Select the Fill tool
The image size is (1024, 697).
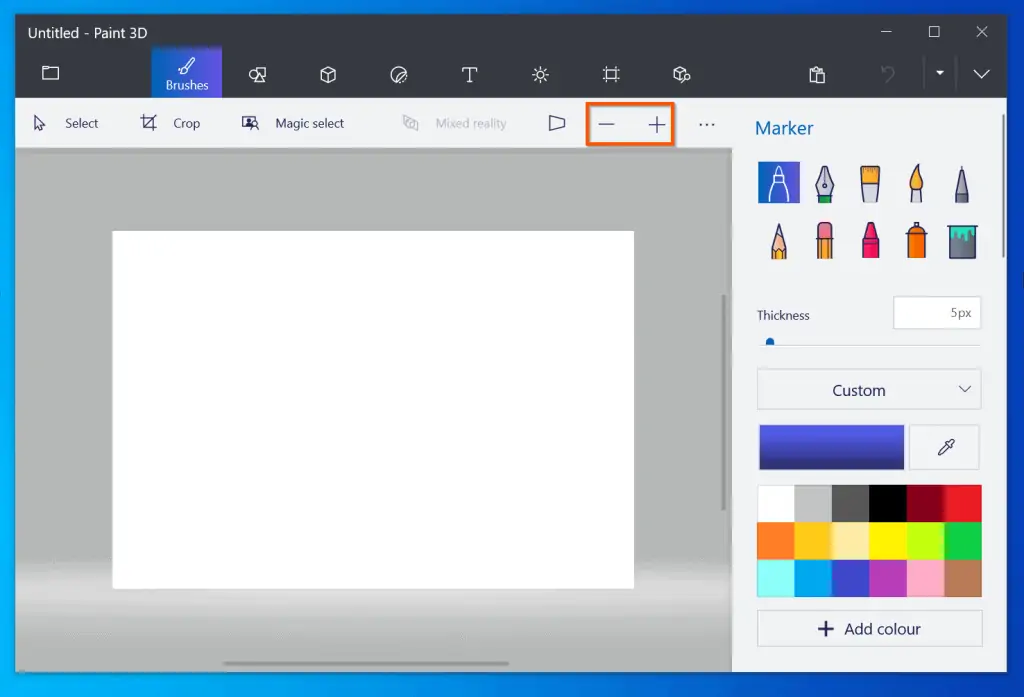coord(961,240)
